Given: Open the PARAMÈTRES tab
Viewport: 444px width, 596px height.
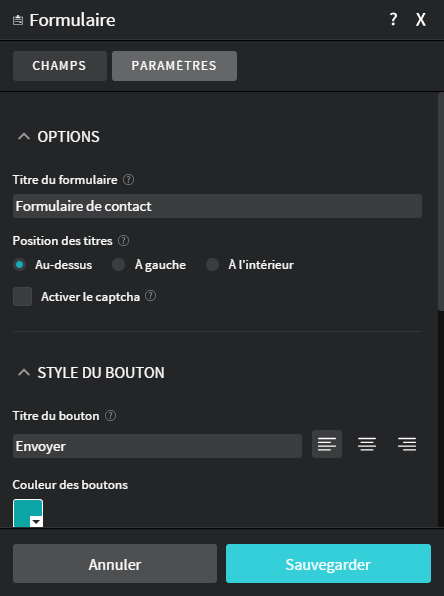Looking at the screenshot, I should [x=174, y=66].
